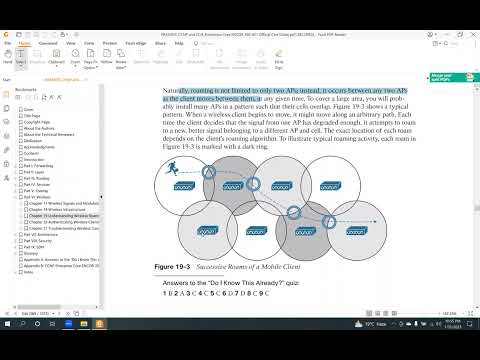Expand Part IV: Services bookmark
Screen dimensions: 480x360
pyautogui.click(x=16, y=185)
